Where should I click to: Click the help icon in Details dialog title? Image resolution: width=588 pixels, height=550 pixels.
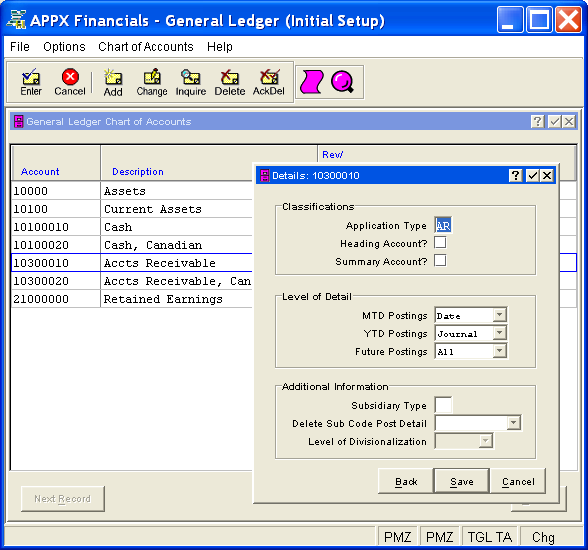click(516, 175)
